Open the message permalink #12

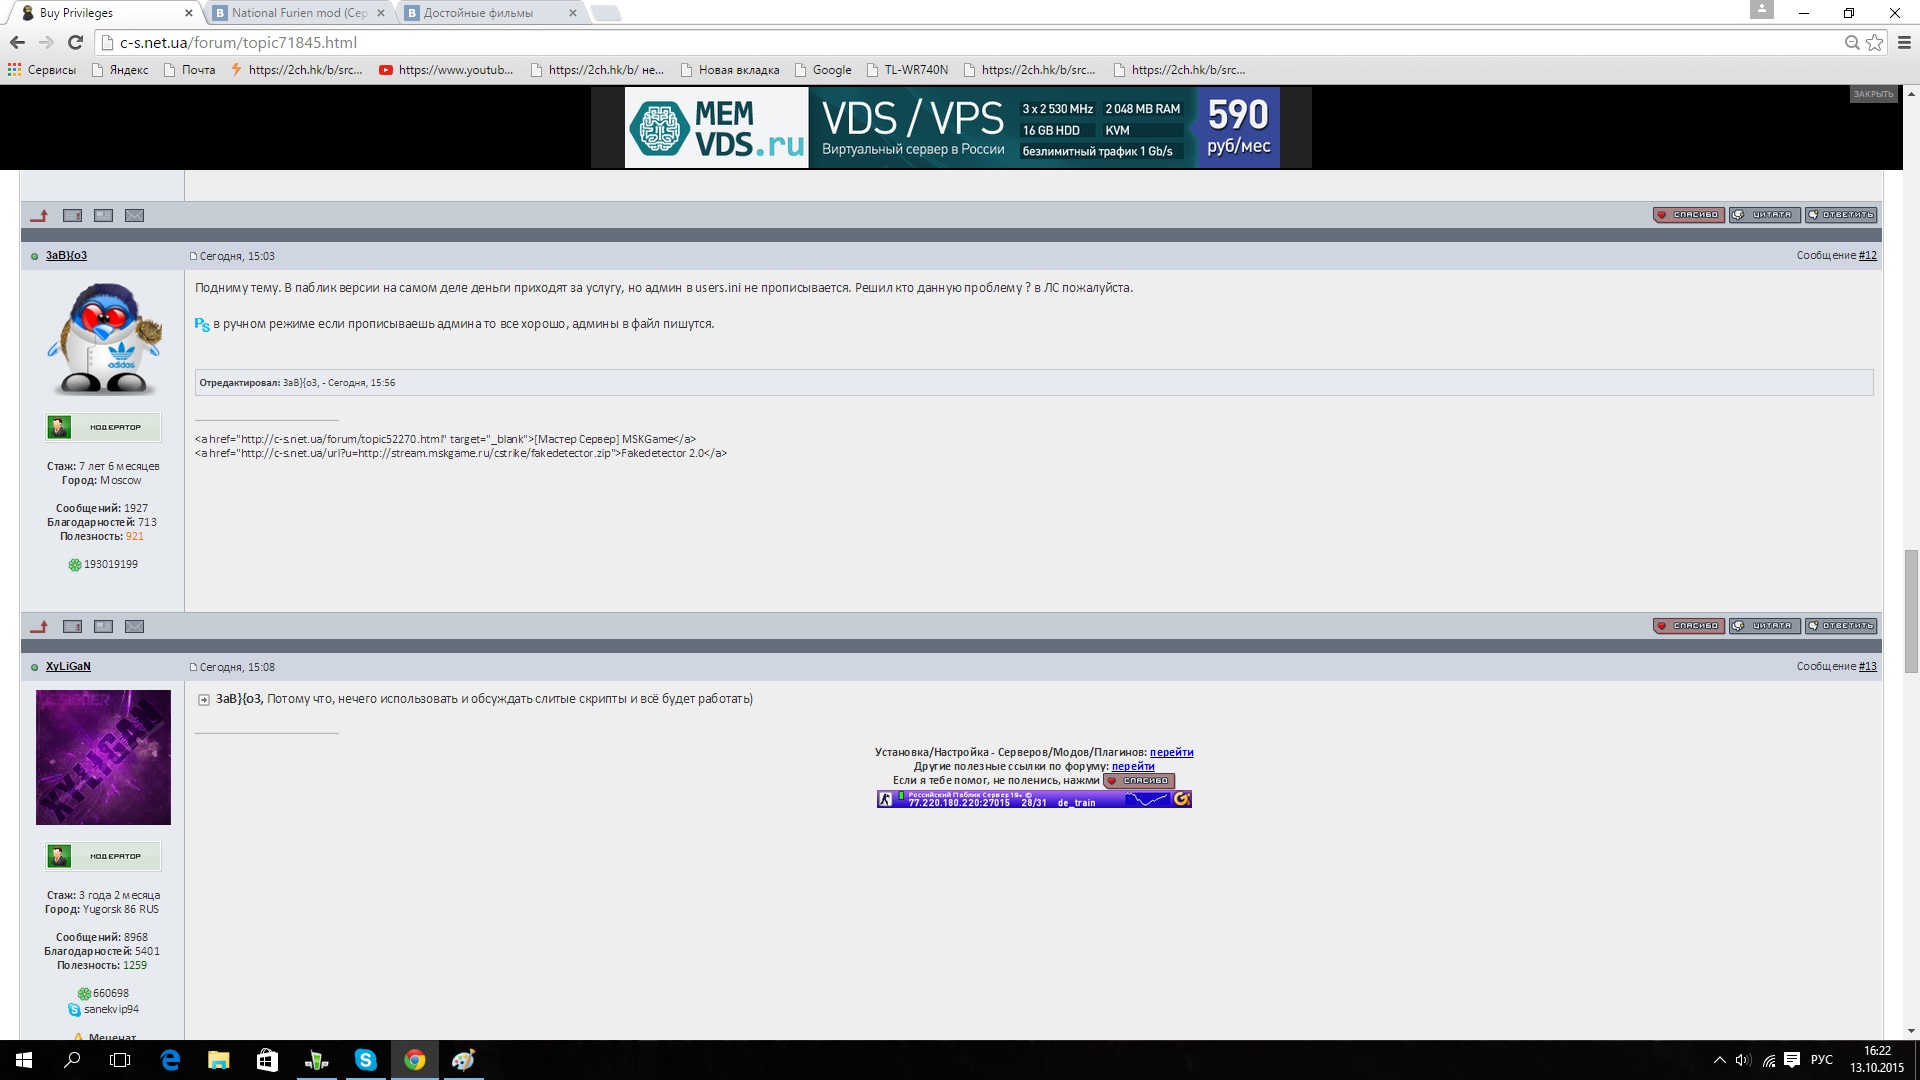click(1867, 256)
